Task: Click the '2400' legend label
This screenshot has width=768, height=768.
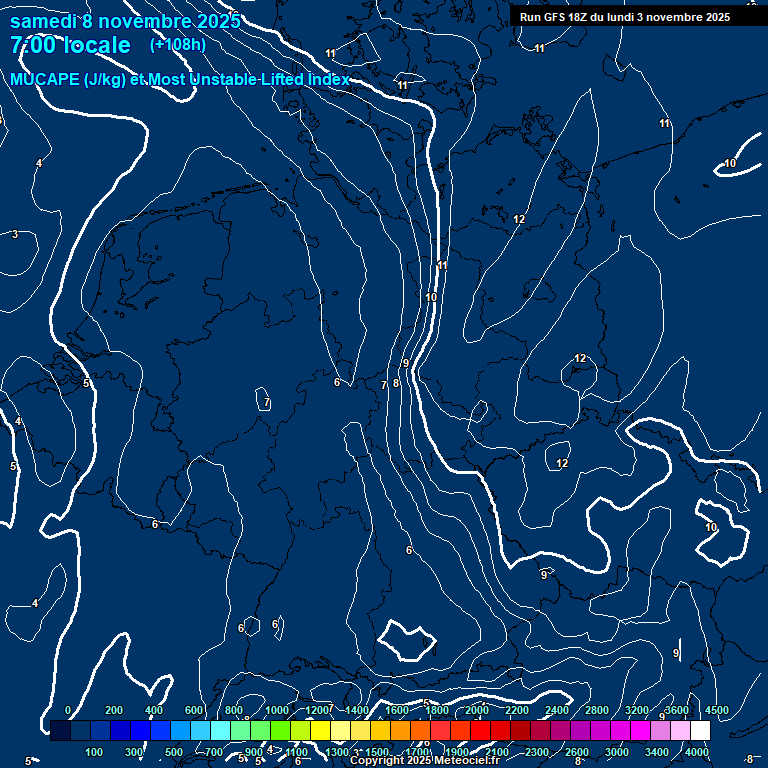Action: (x=557, y=710)
